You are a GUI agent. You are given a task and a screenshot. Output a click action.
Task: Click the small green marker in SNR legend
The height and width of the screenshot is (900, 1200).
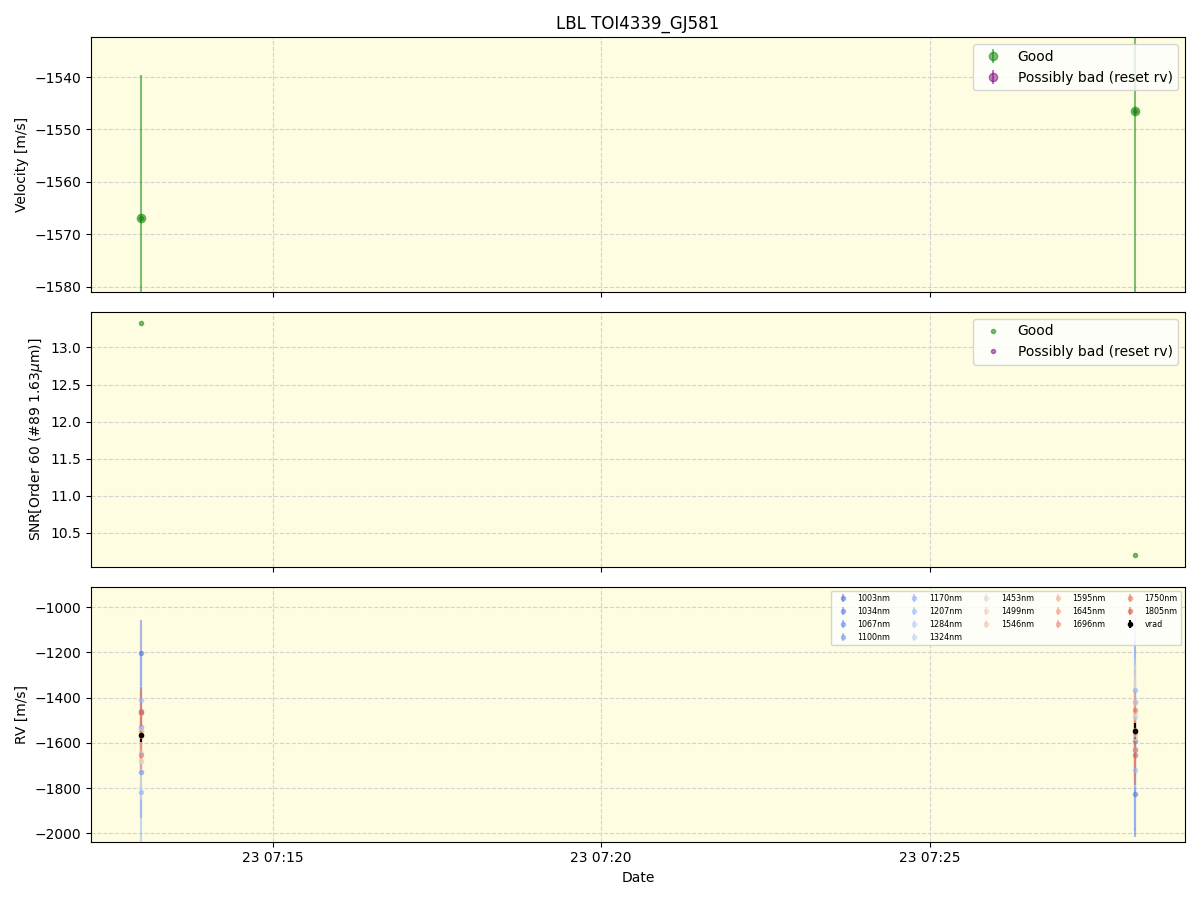pyautogui.click(x=993, y=331)
